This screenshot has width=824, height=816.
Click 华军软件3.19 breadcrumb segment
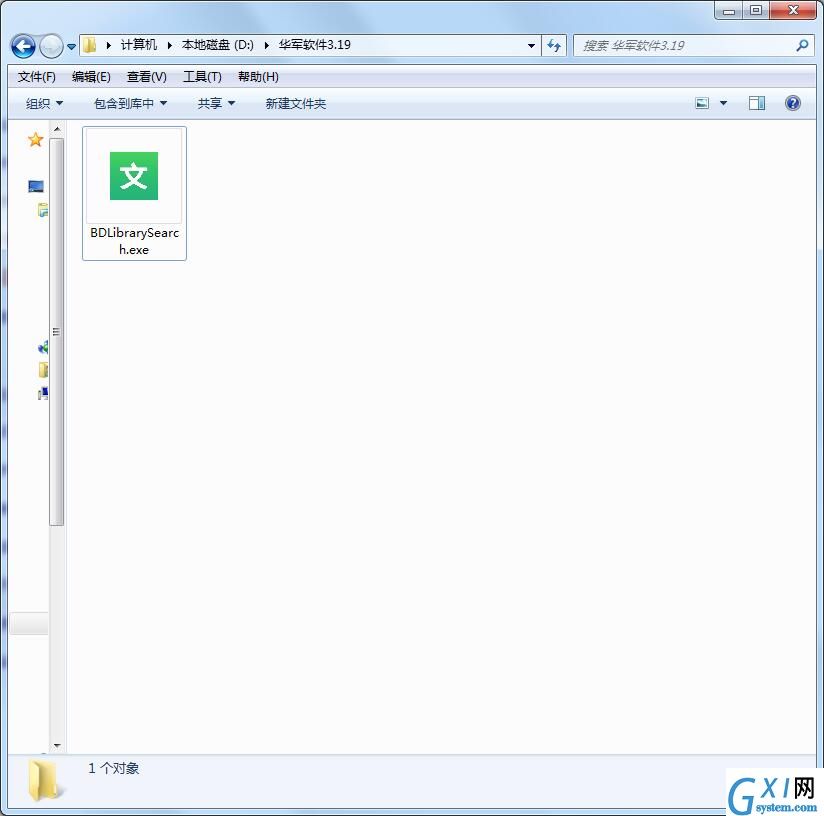(315, 45)
